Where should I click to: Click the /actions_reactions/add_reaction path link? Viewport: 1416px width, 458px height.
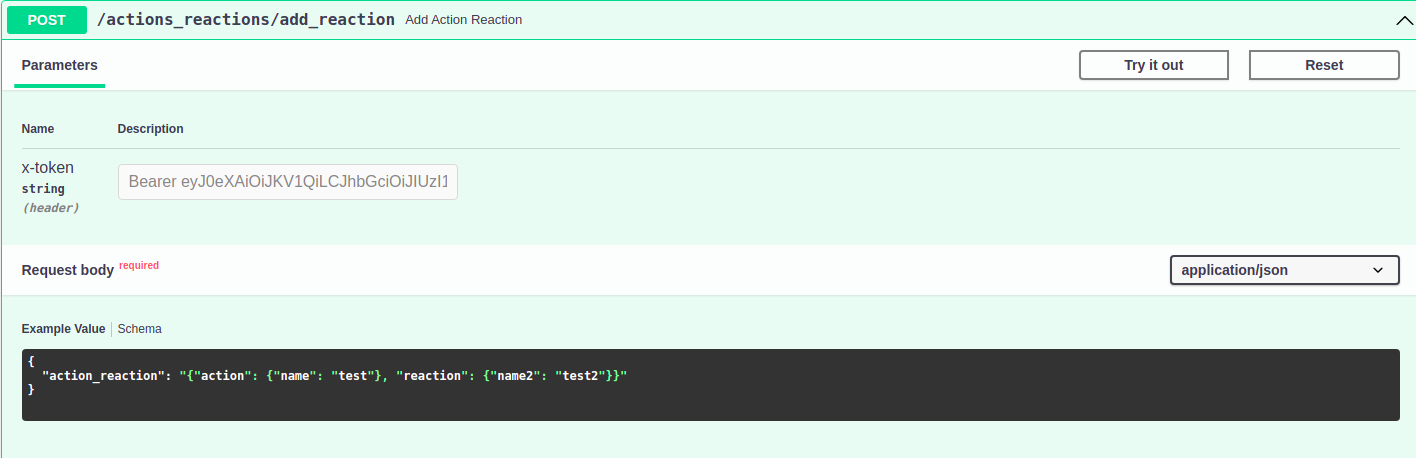point(246,19)
